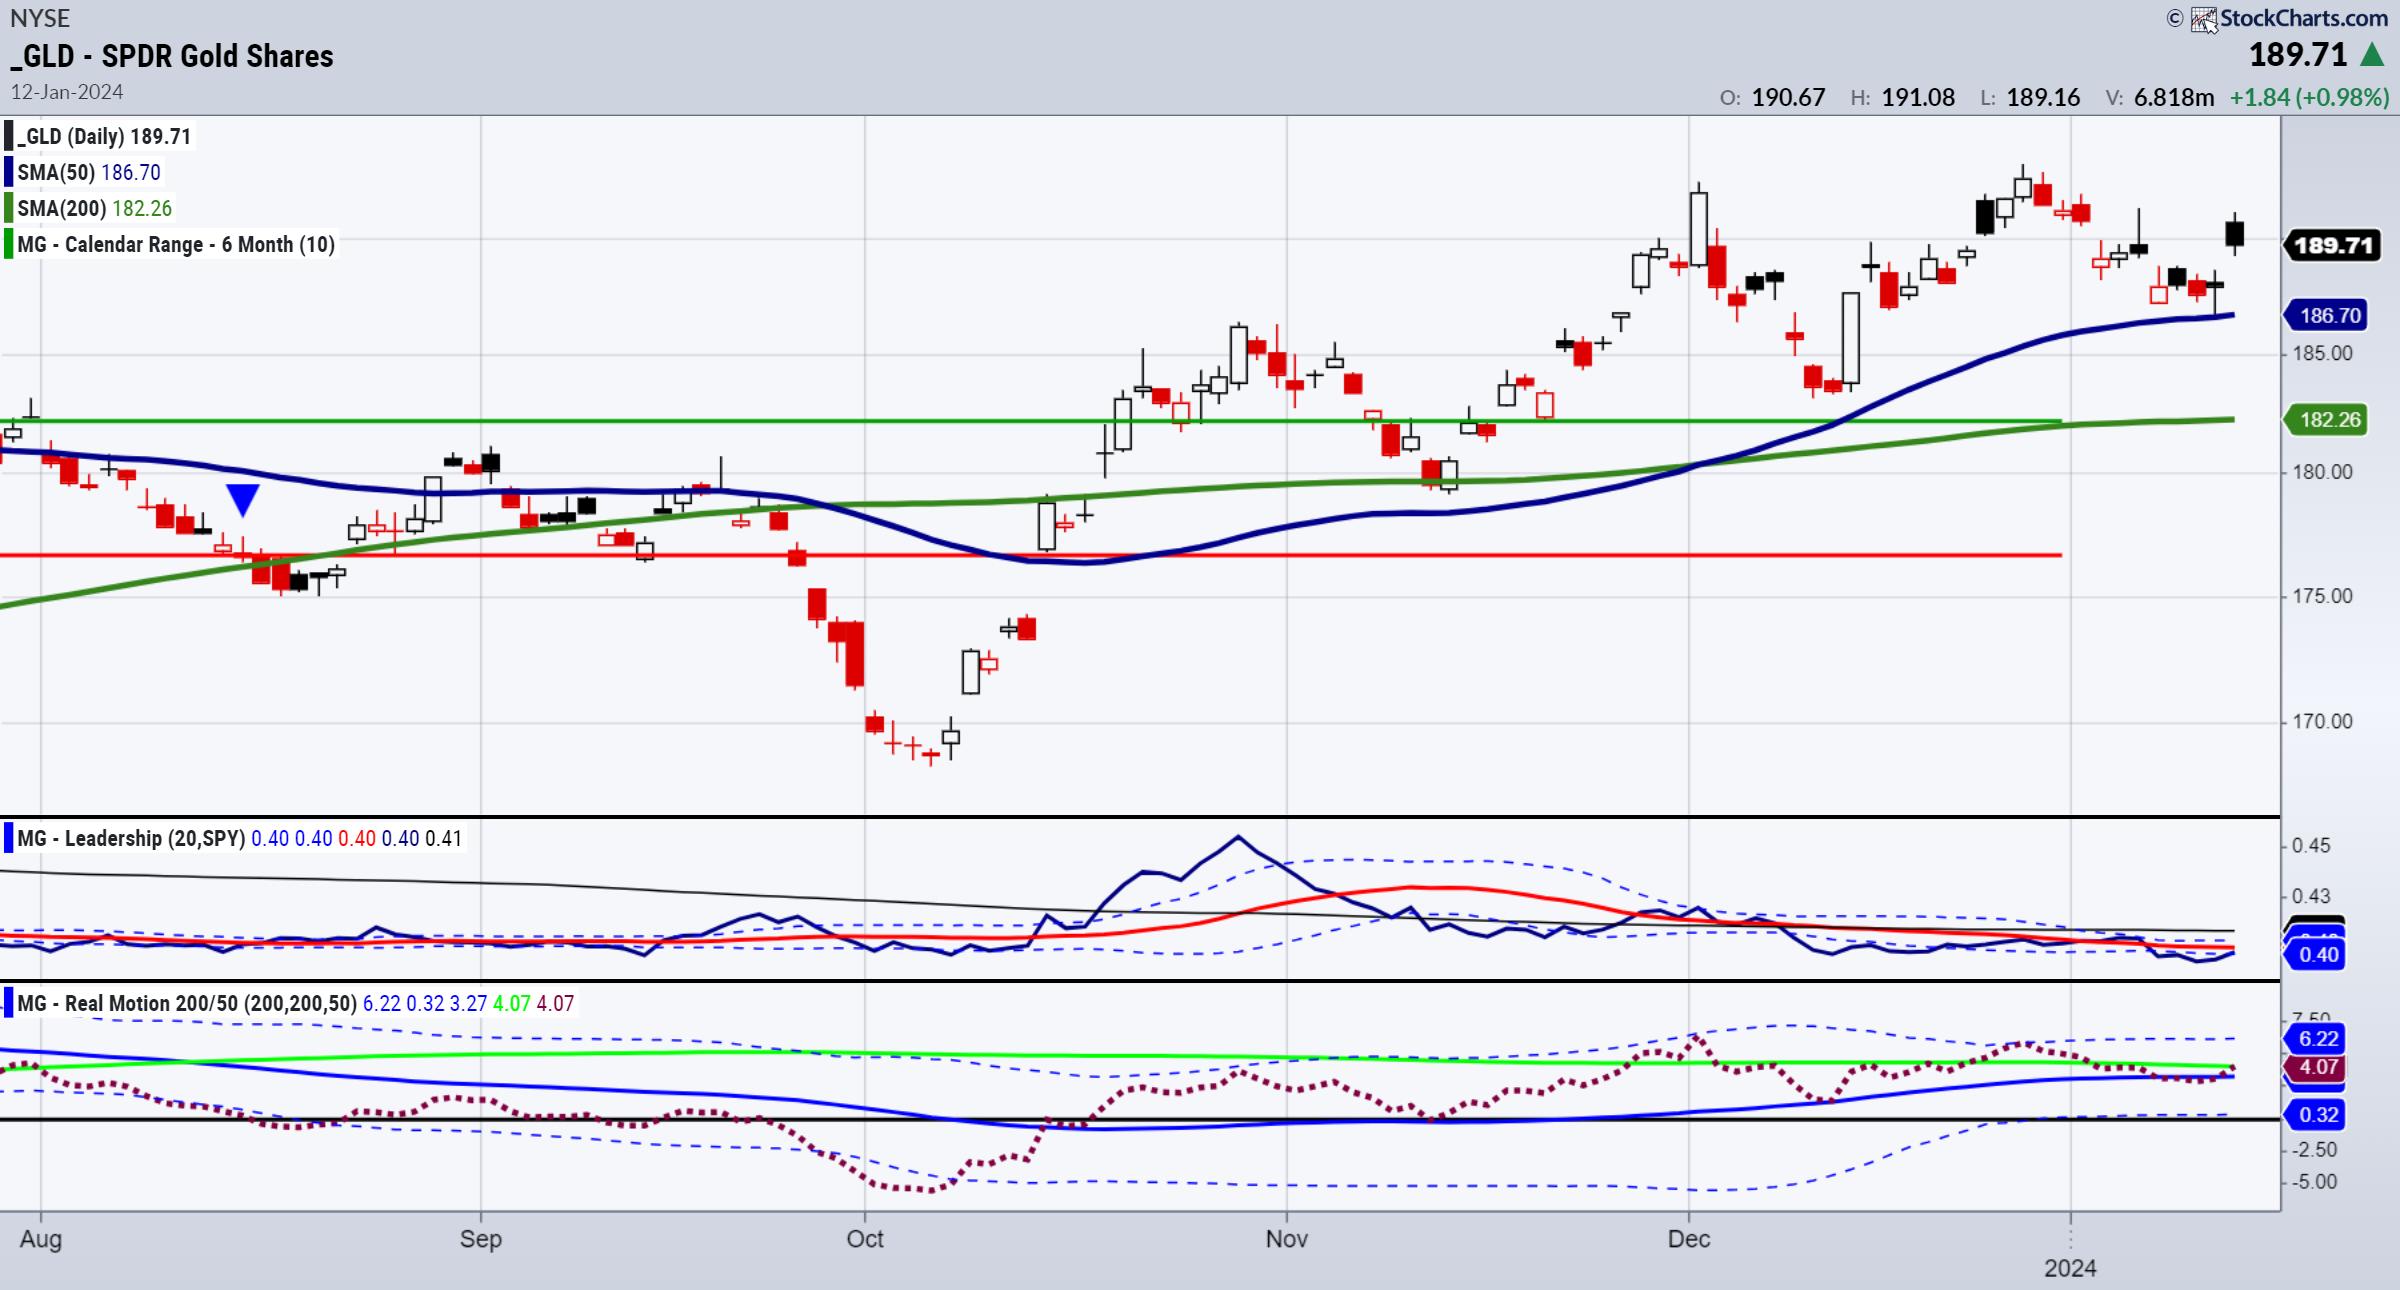Click the Oct label on time axis
Screen dimensions: 2400x1290
point(865,1239)
